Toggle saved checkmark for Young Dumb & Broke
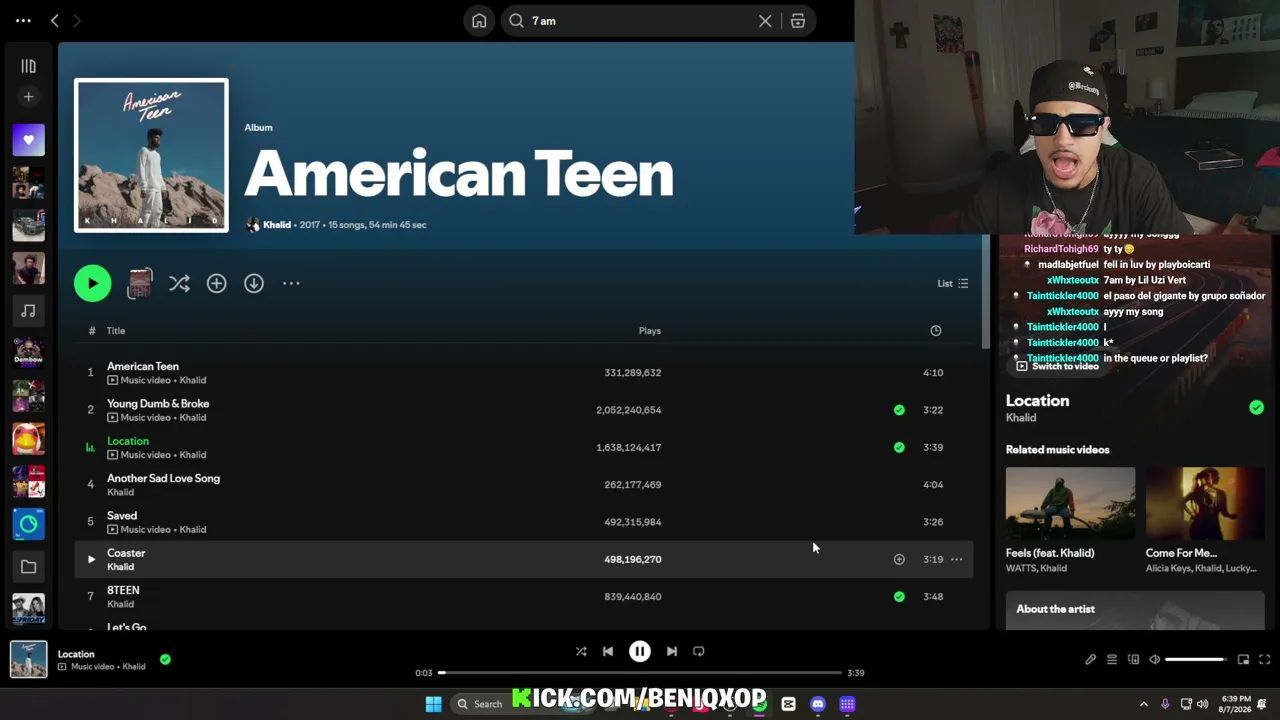Viewport: 1280px width, 720px height. click(899, 410)
